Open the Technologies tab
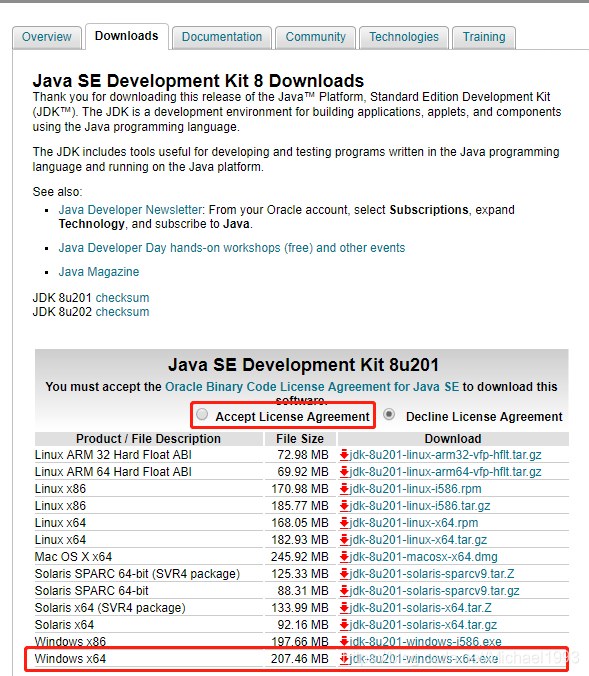589x676 pixels. tap(404, 37)
